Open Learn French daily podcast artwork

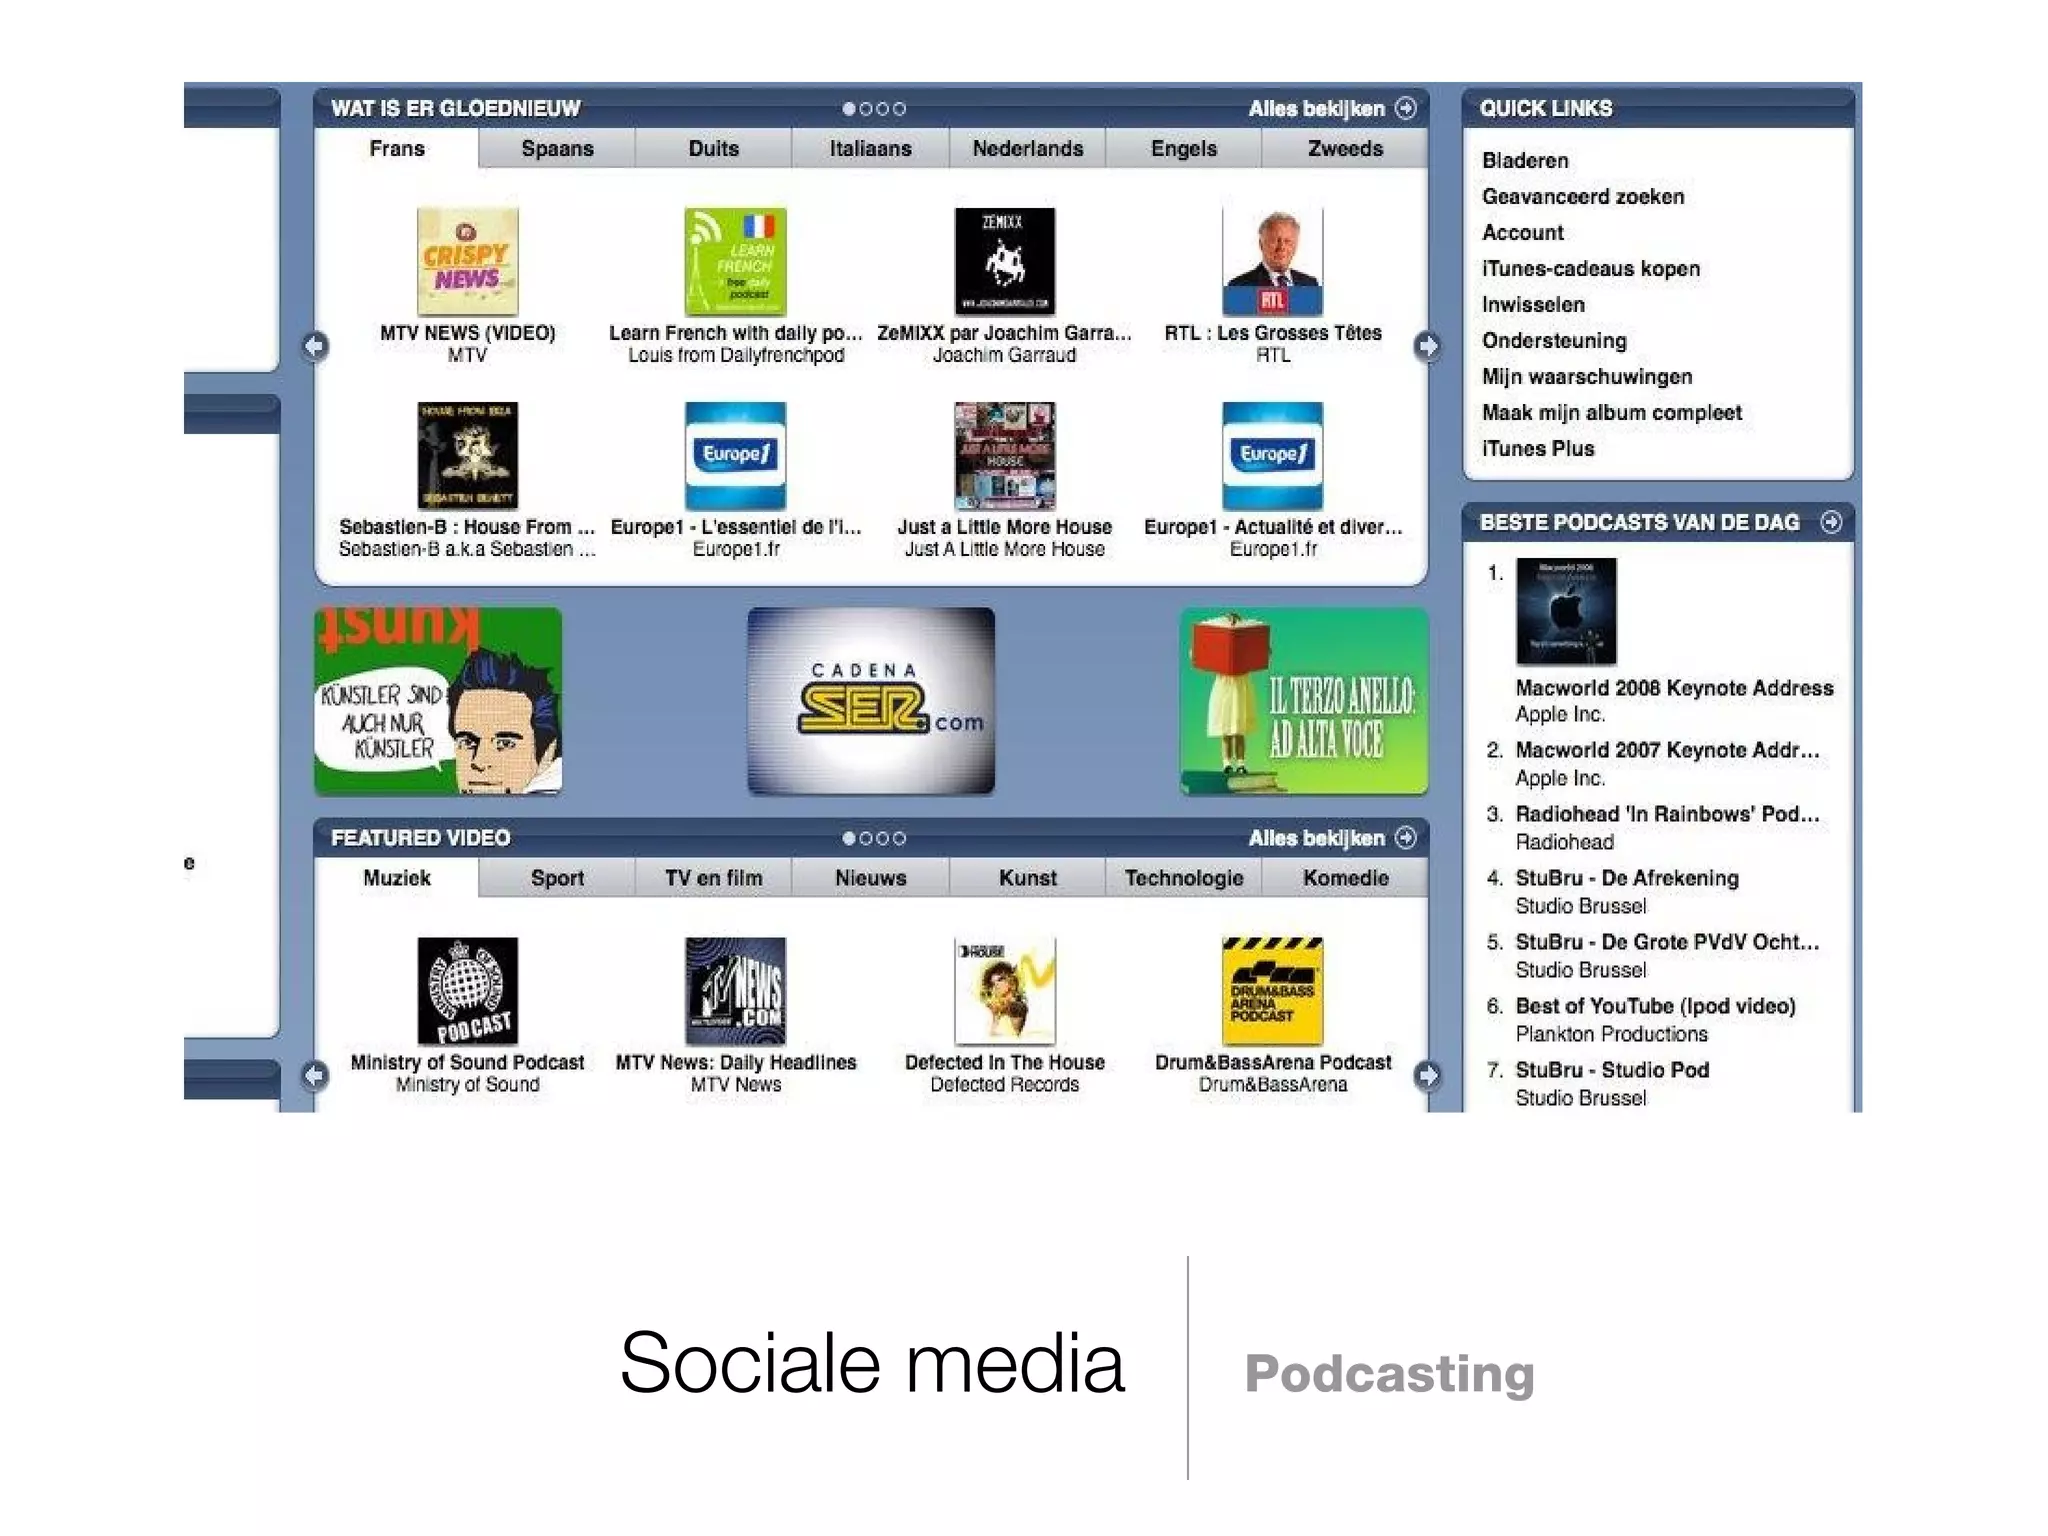[x=735, y=262]
